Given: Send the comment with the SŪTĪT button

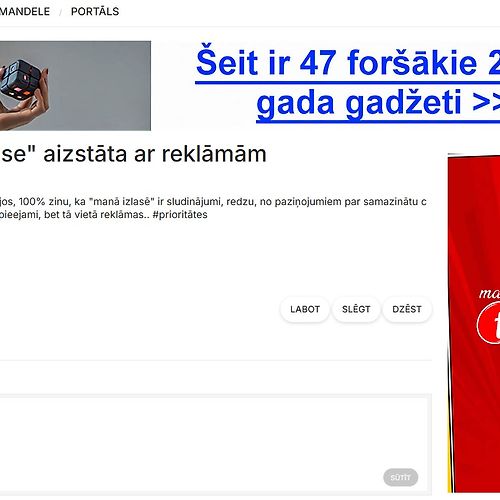Looking at the screenshot, I should pyautogui.click(x=400, y=477).
